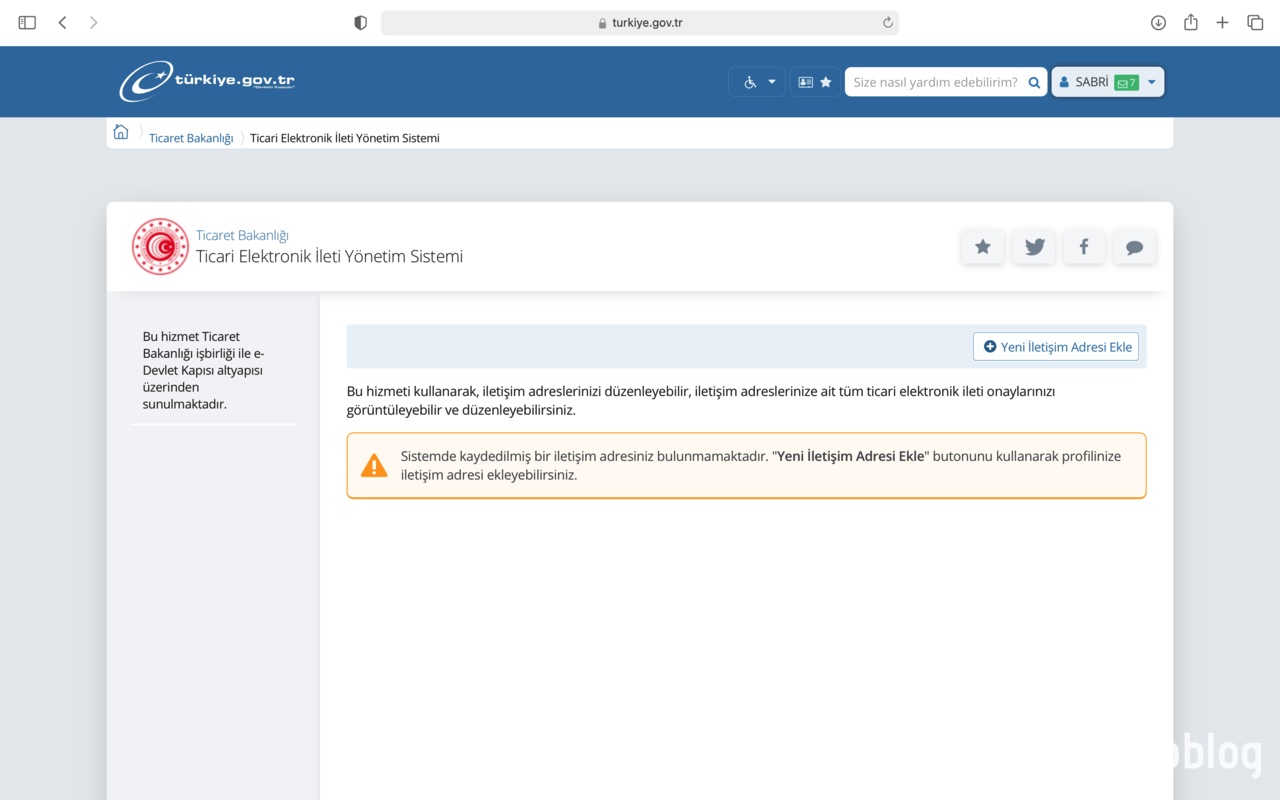The height and width of the screenshot is (800, 1280).
Task: Open the privacy shield icon in Safari
Action: click(x=361, y=22)
